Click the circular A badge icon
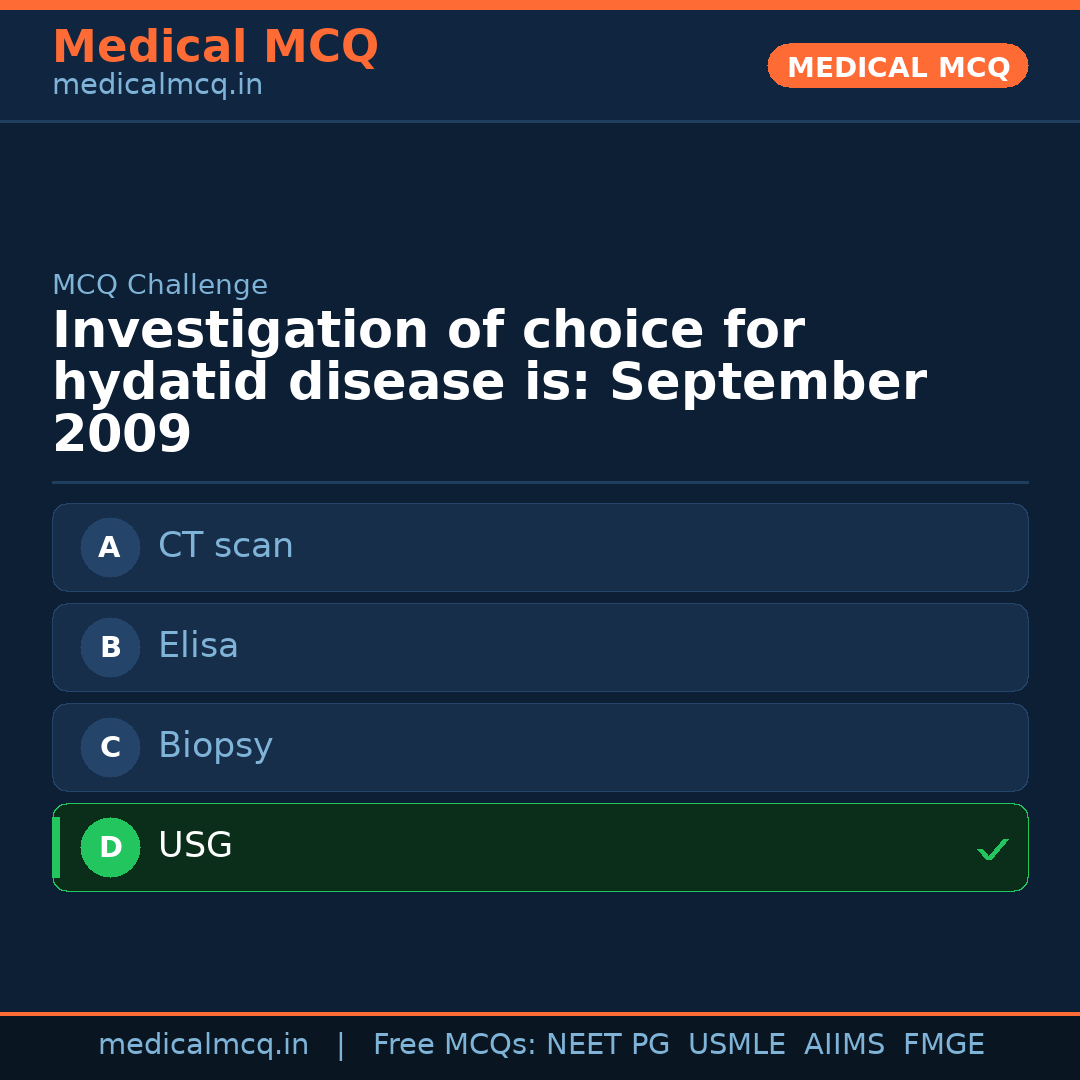1080x1080 pixels. [x=110, y=547]
